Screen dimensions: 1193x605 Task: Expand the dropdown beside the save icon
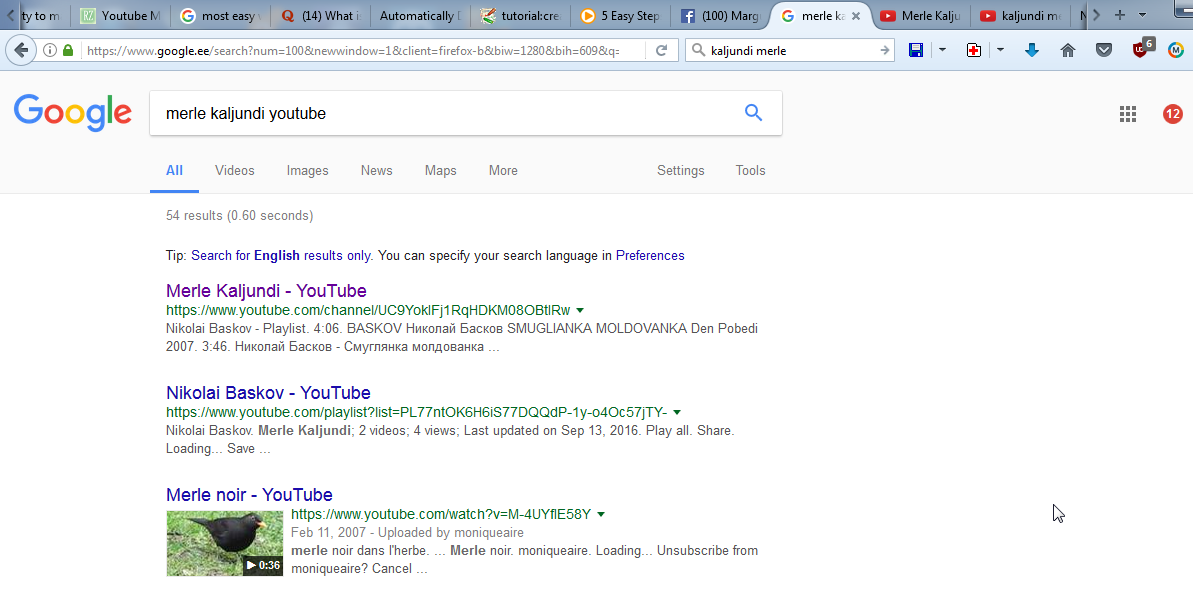[x=942, y=50]
